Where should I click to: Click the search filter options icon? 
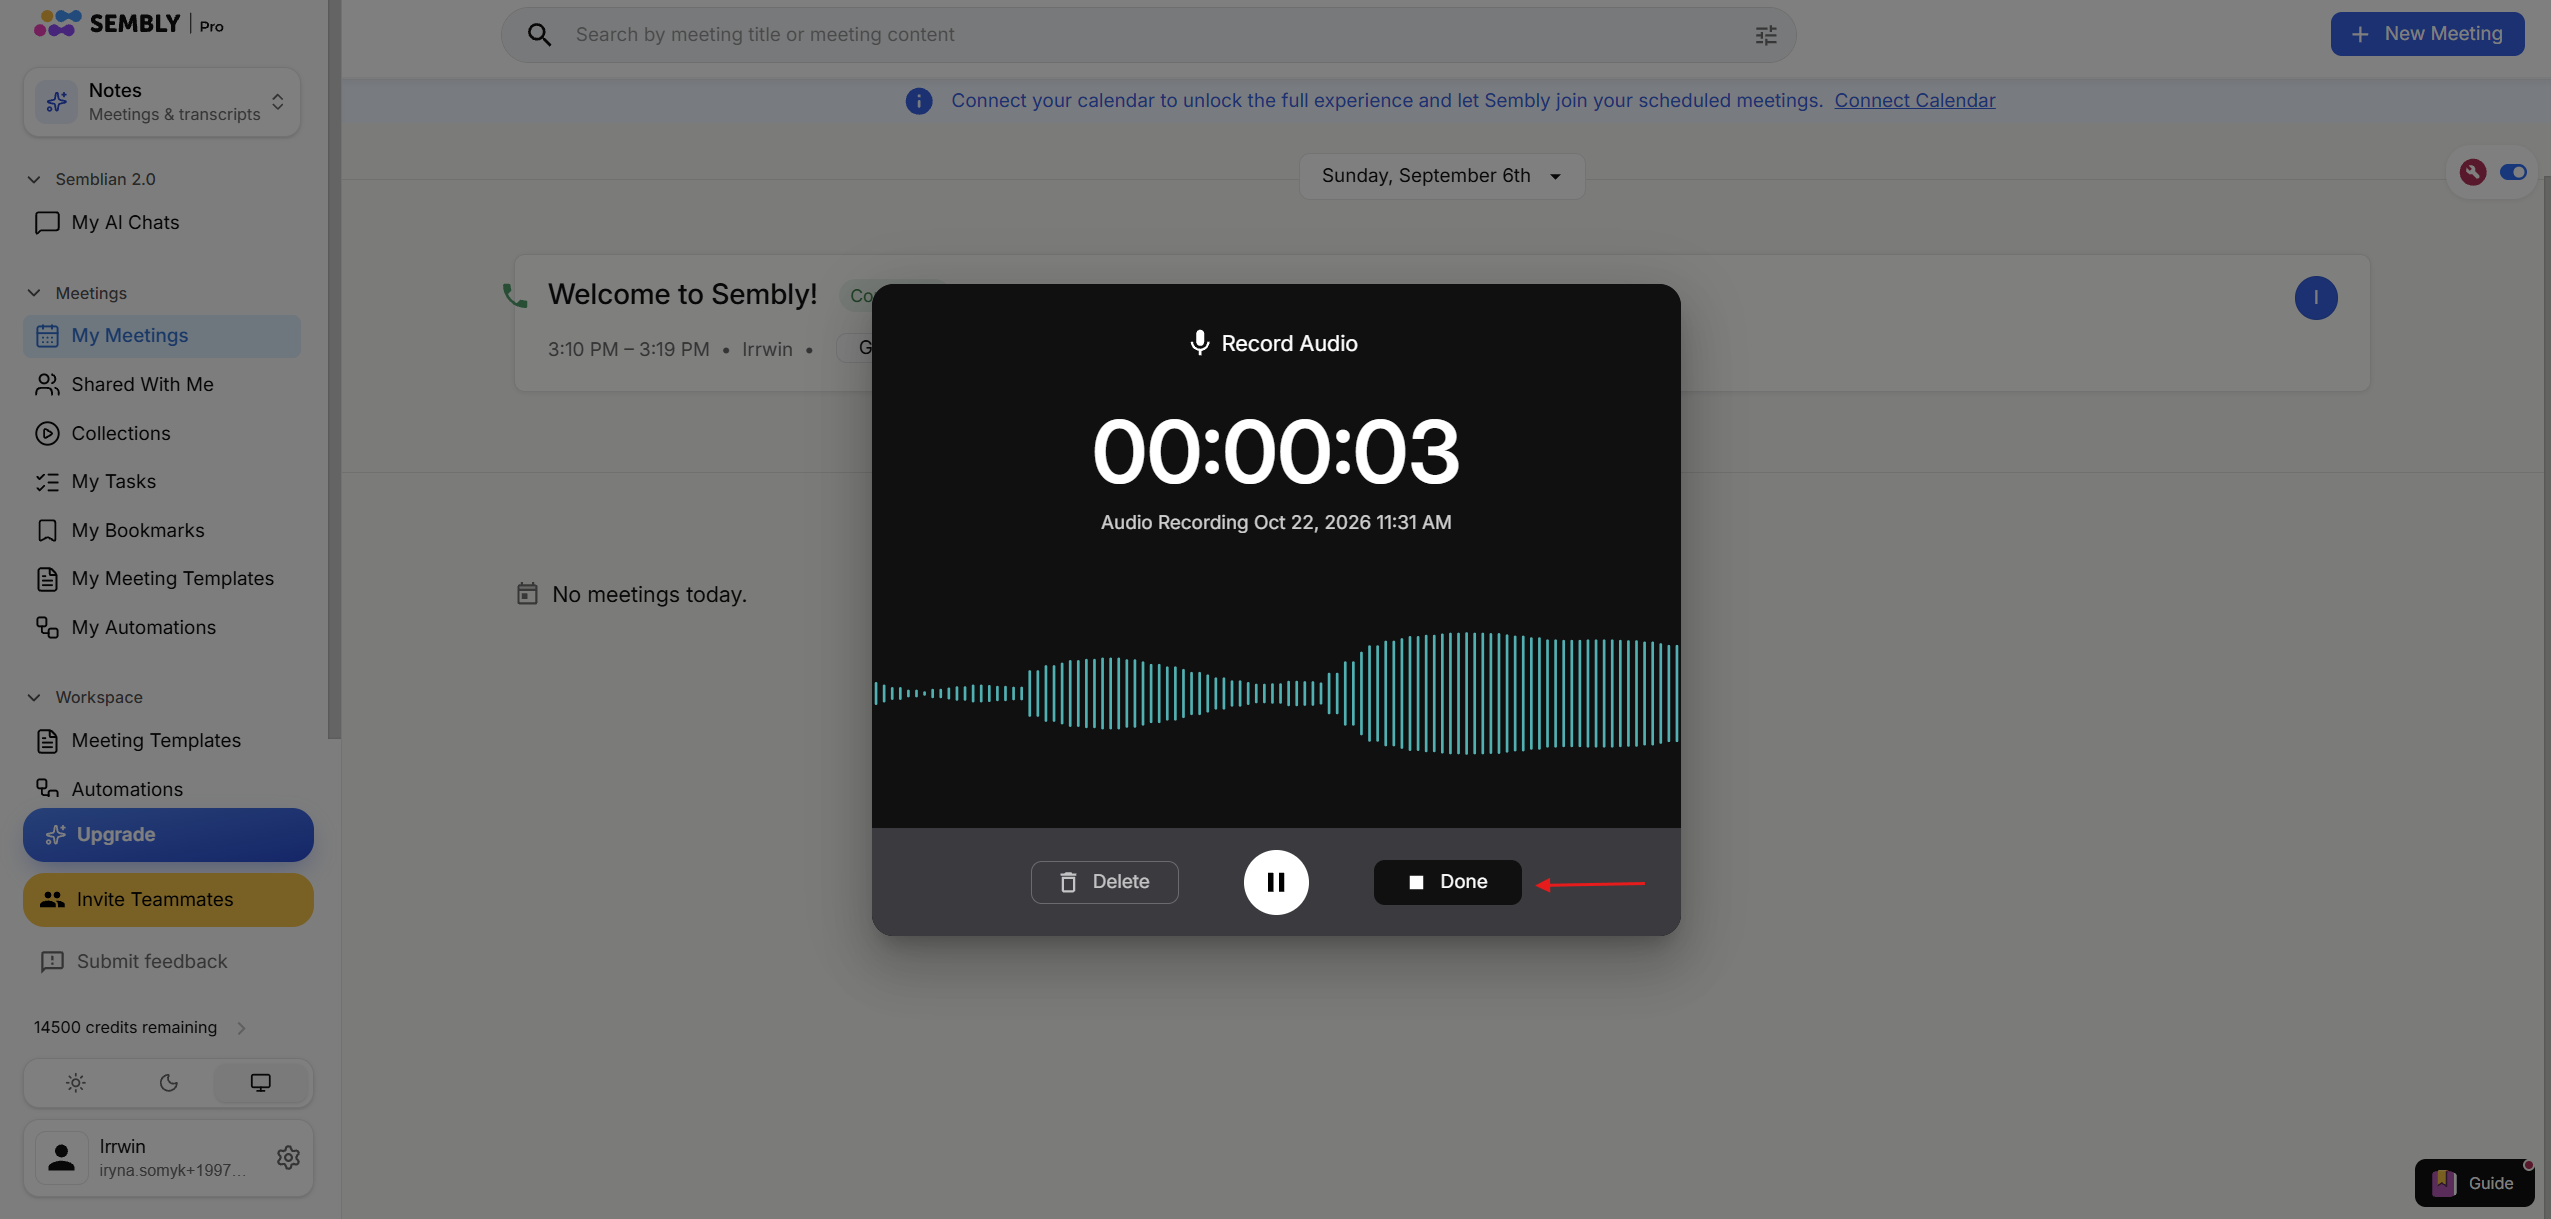[1765, 35]
